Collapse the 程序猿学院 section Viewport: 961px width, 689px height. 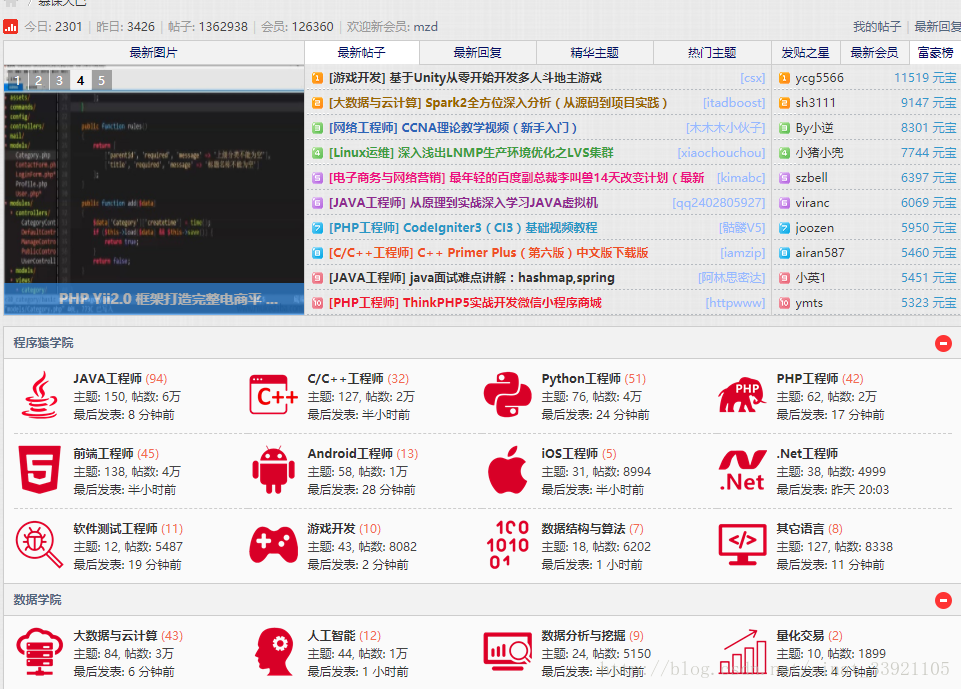click(x=943, y=343)
